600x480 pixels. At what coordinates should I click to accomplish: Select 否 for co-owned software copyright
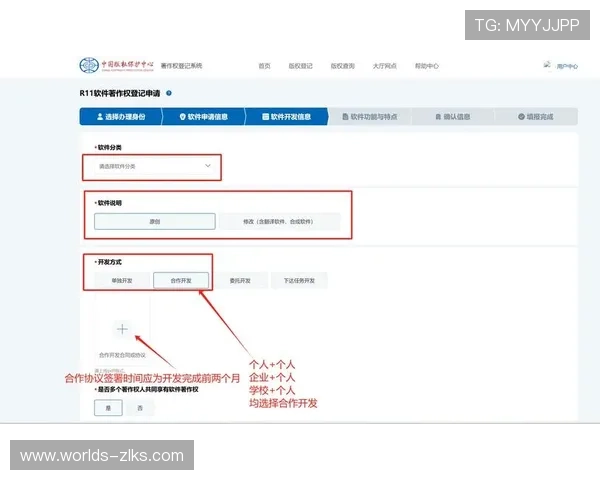(x=140, y=408)
